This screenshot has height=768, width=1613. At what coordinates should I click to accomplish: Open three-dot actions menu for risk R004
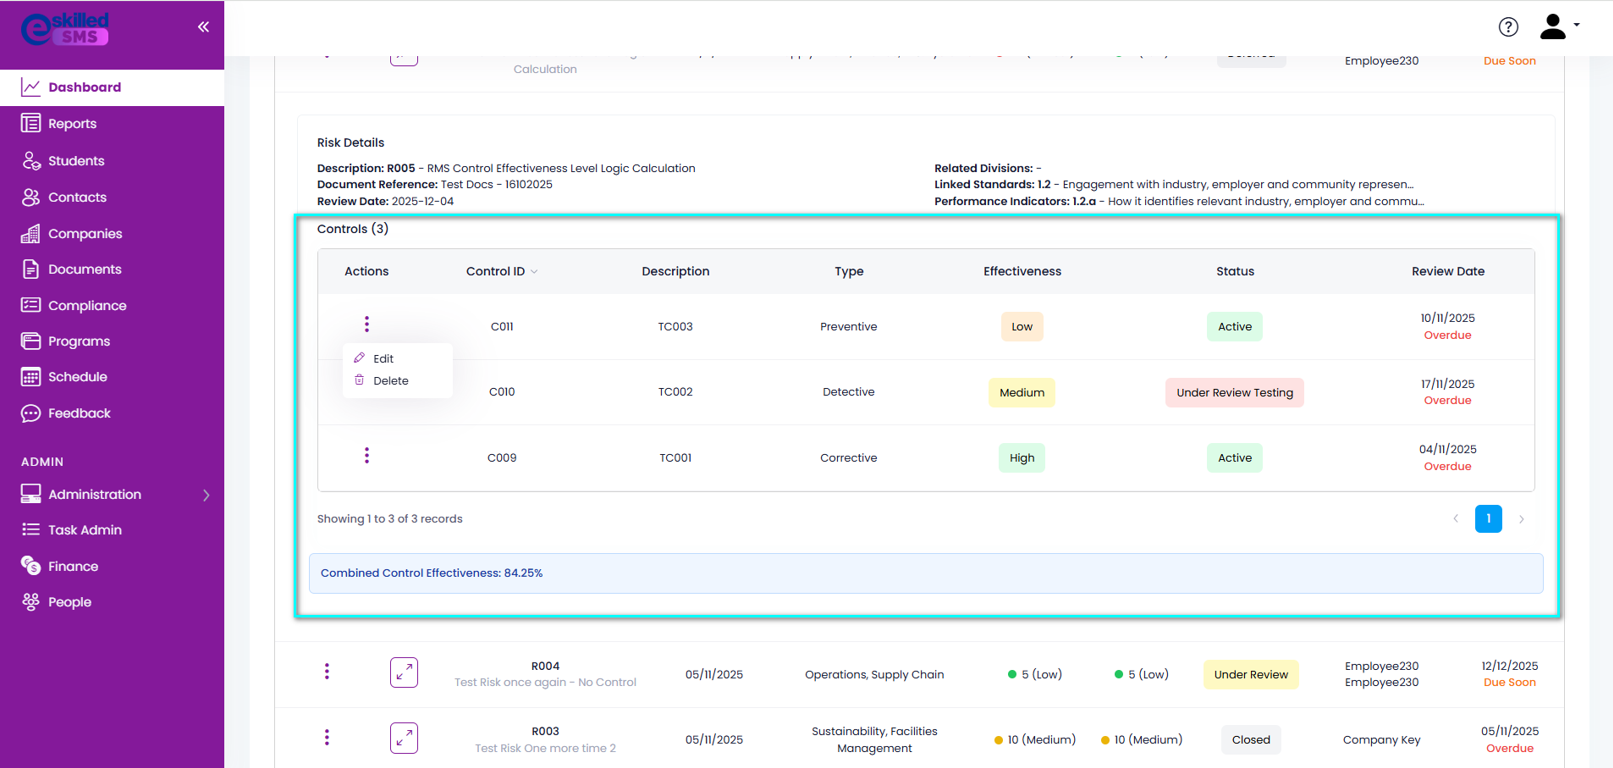(327, 672)
